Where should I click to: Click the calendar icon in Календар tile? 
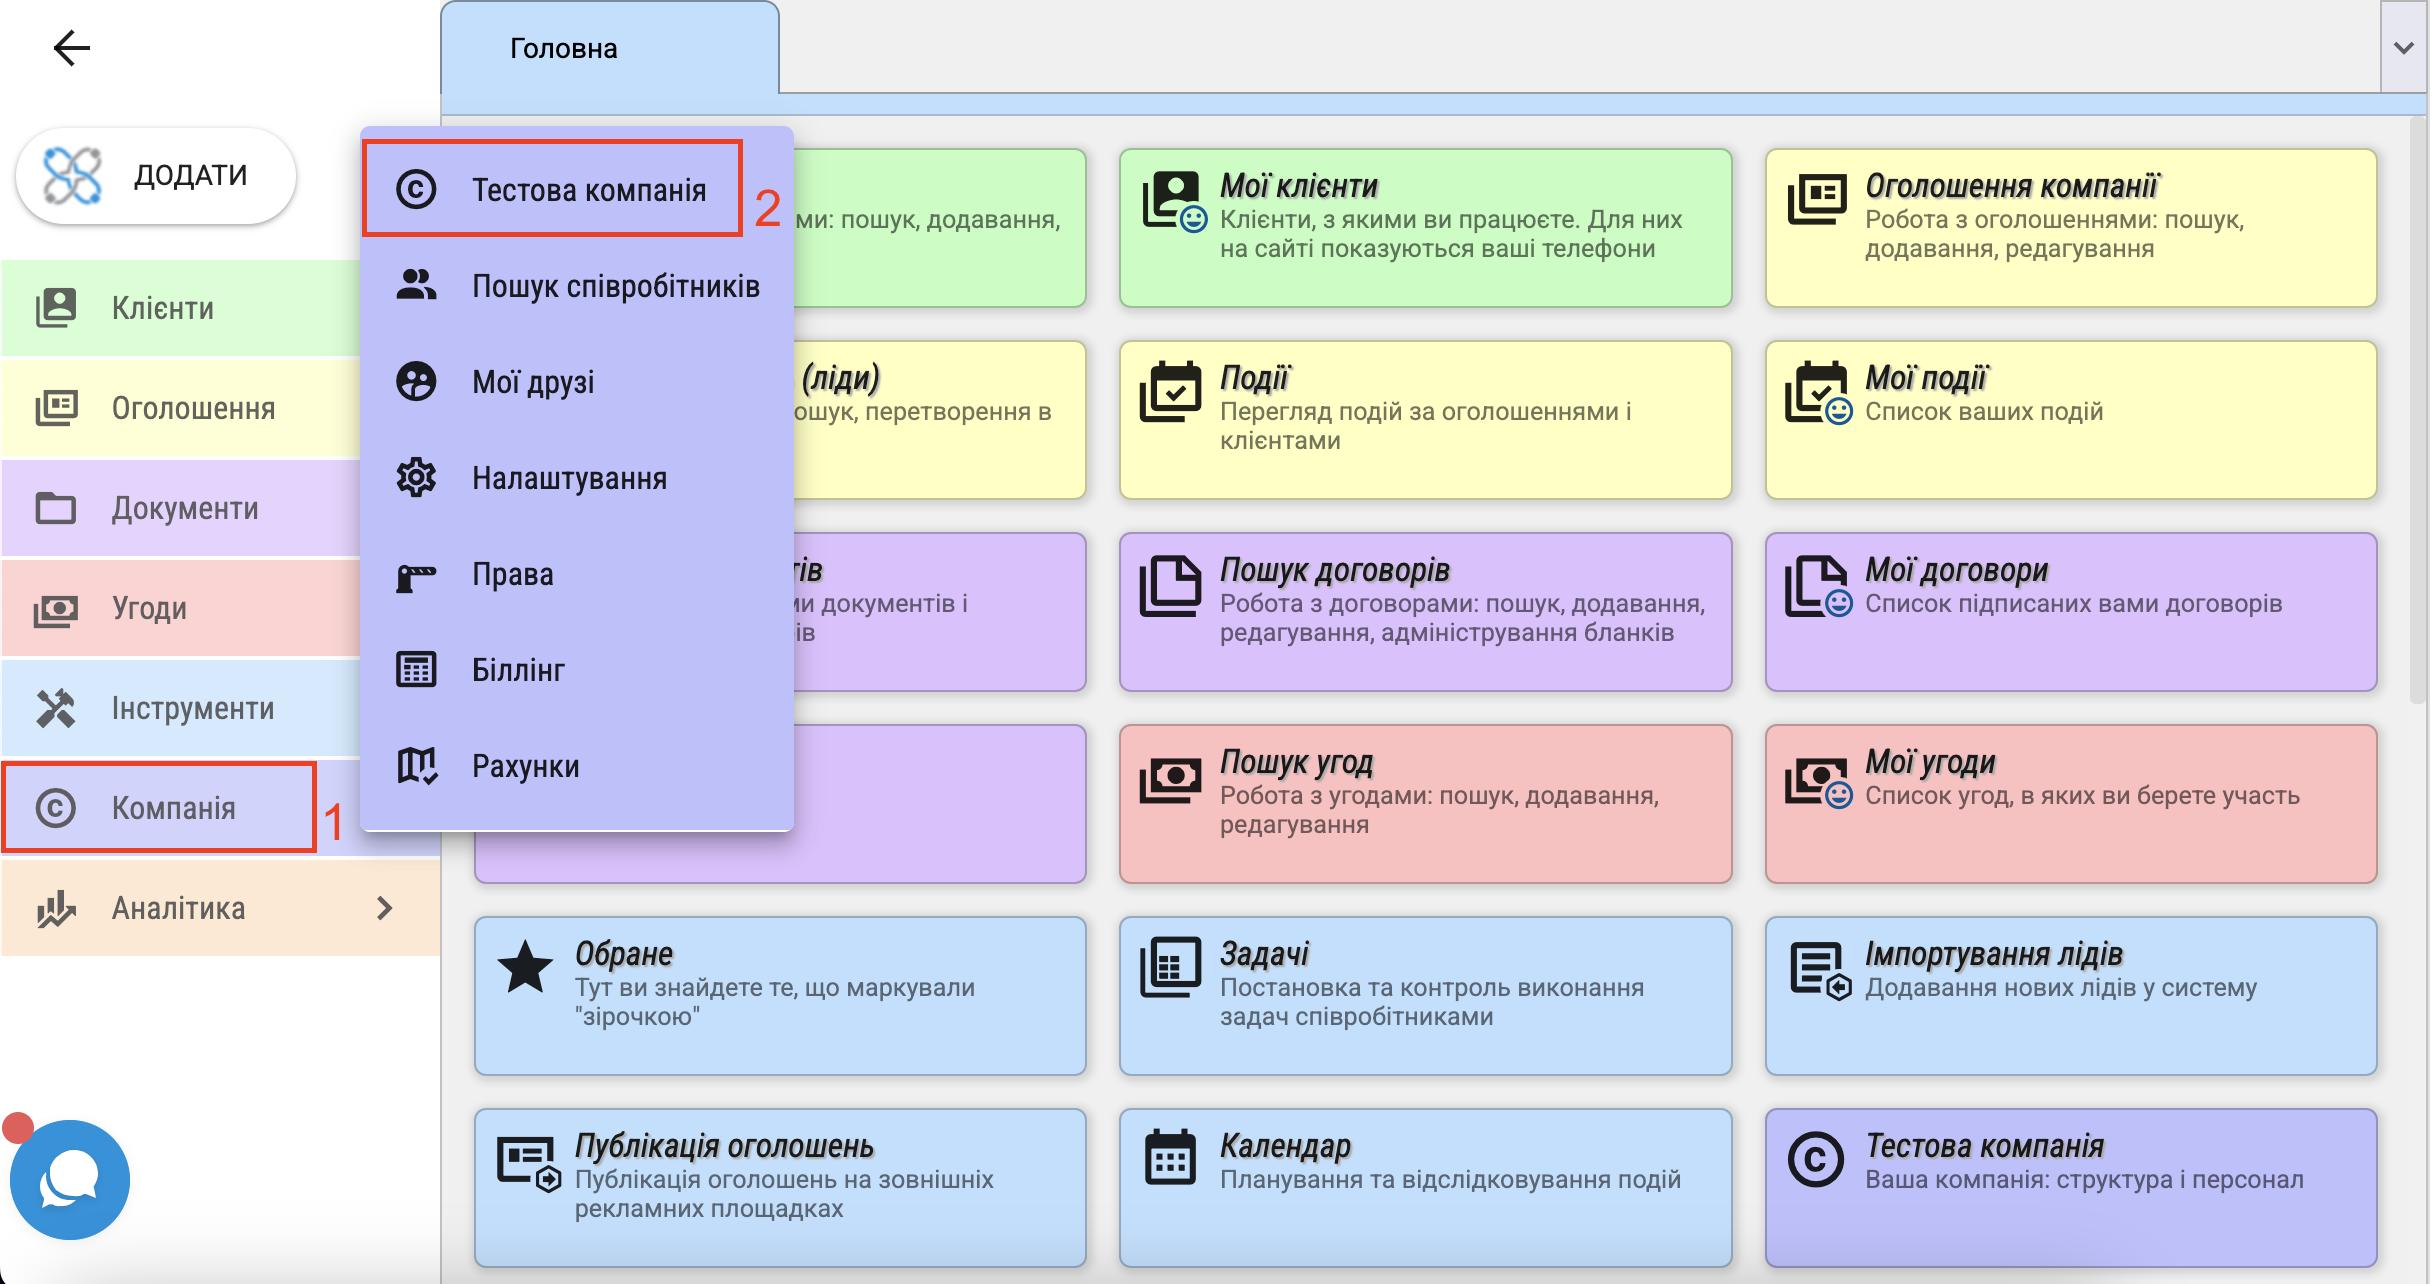click(x=1170, y=1159)
